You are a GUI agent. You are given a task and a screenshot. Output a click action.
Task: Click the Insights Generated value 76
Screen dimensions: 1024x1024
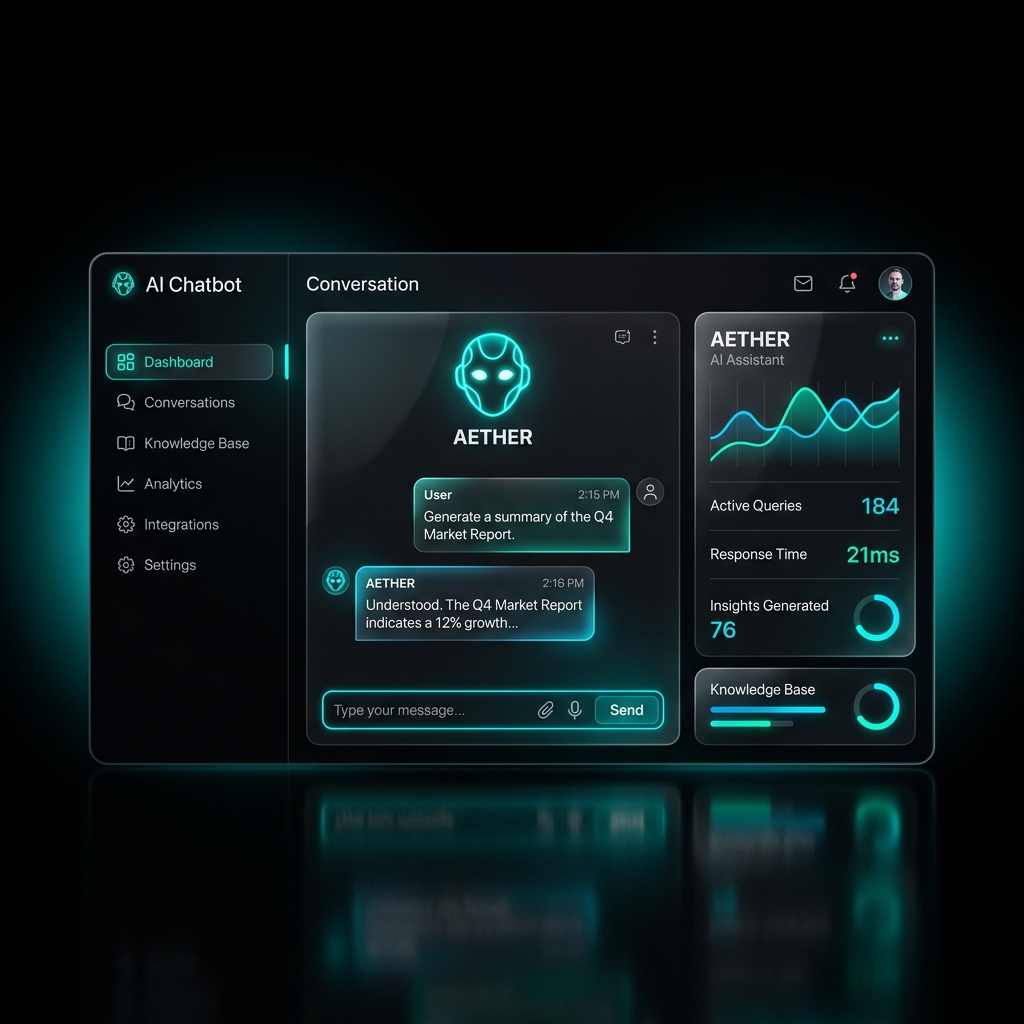coord(723,630)
